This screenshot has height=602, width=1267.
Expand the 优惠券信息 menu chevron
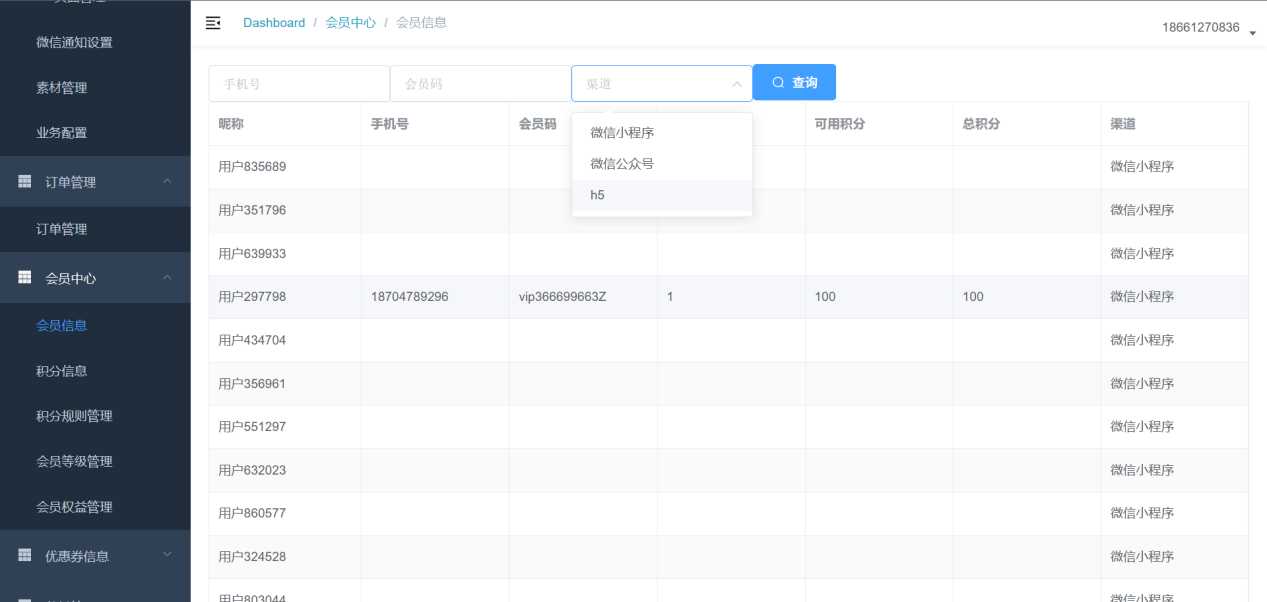[167, 555]
